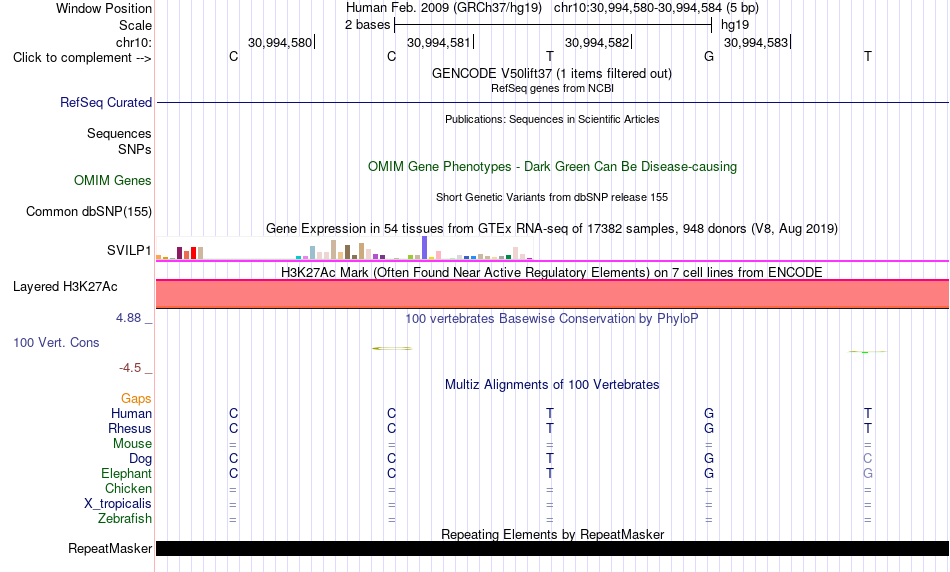Click the SVILP1 GTEx expression bar chart

(x=344, y=248)
